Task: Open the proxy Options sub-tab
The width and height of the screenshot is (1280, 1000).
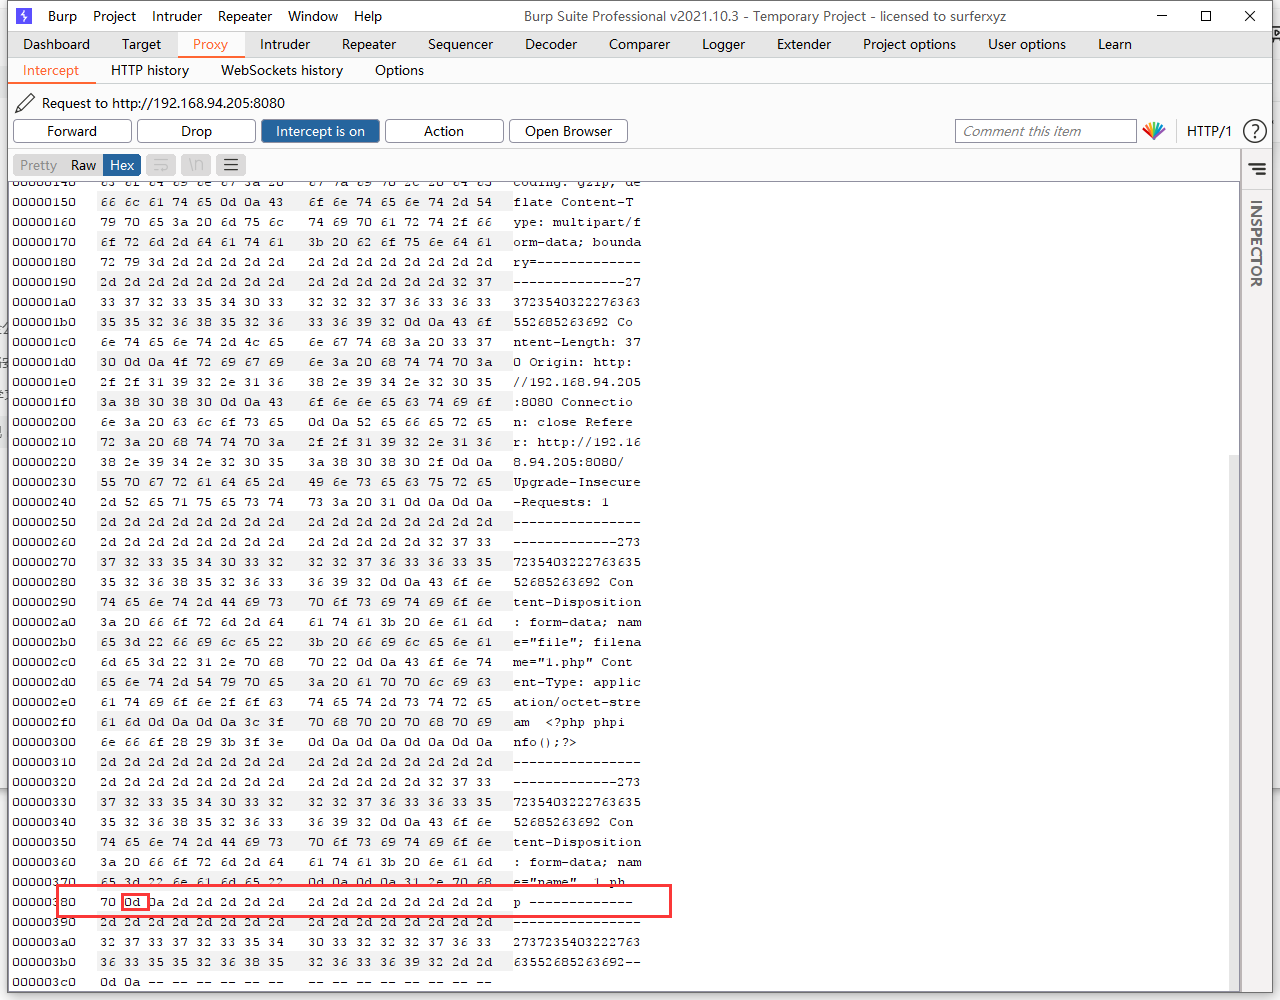Action: pyautogui.click(x=399, y=70)
